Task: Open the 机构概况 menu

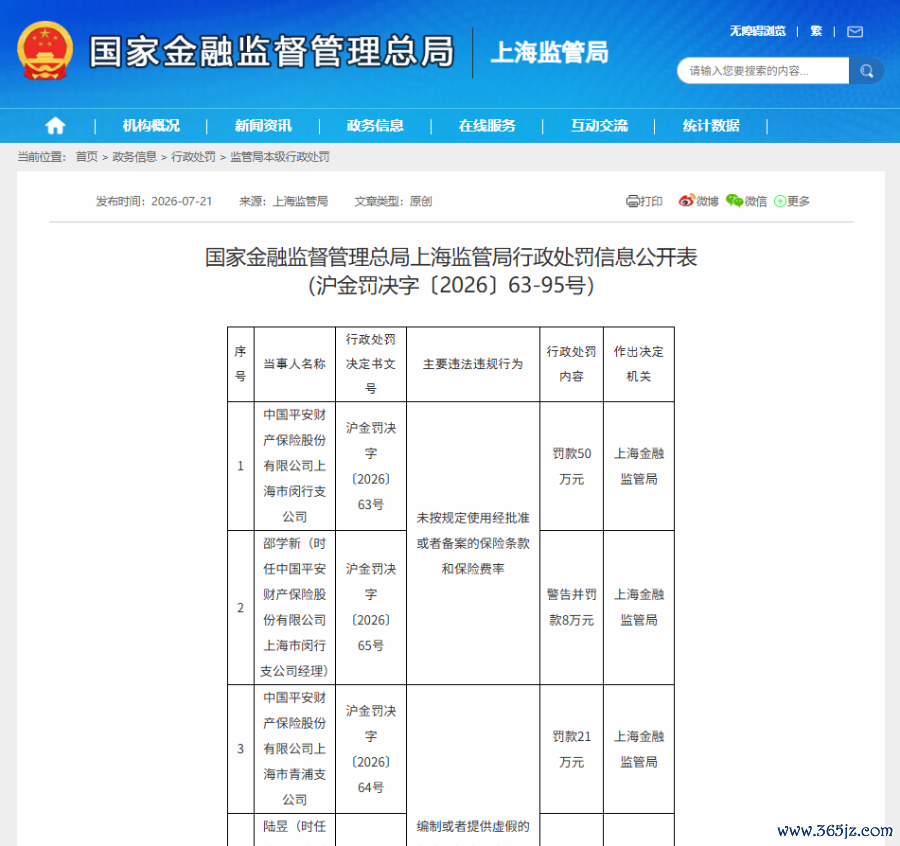Action: (x=151, y=125)
